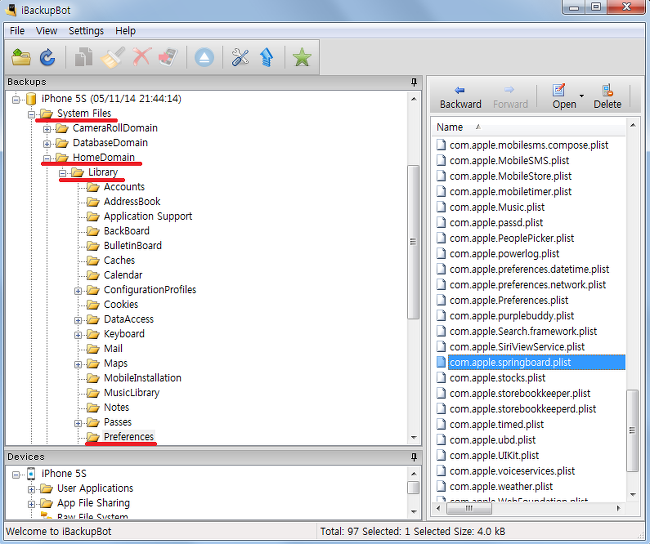Collapse the Library folder
650x544 pixels.
coord(63,173)
